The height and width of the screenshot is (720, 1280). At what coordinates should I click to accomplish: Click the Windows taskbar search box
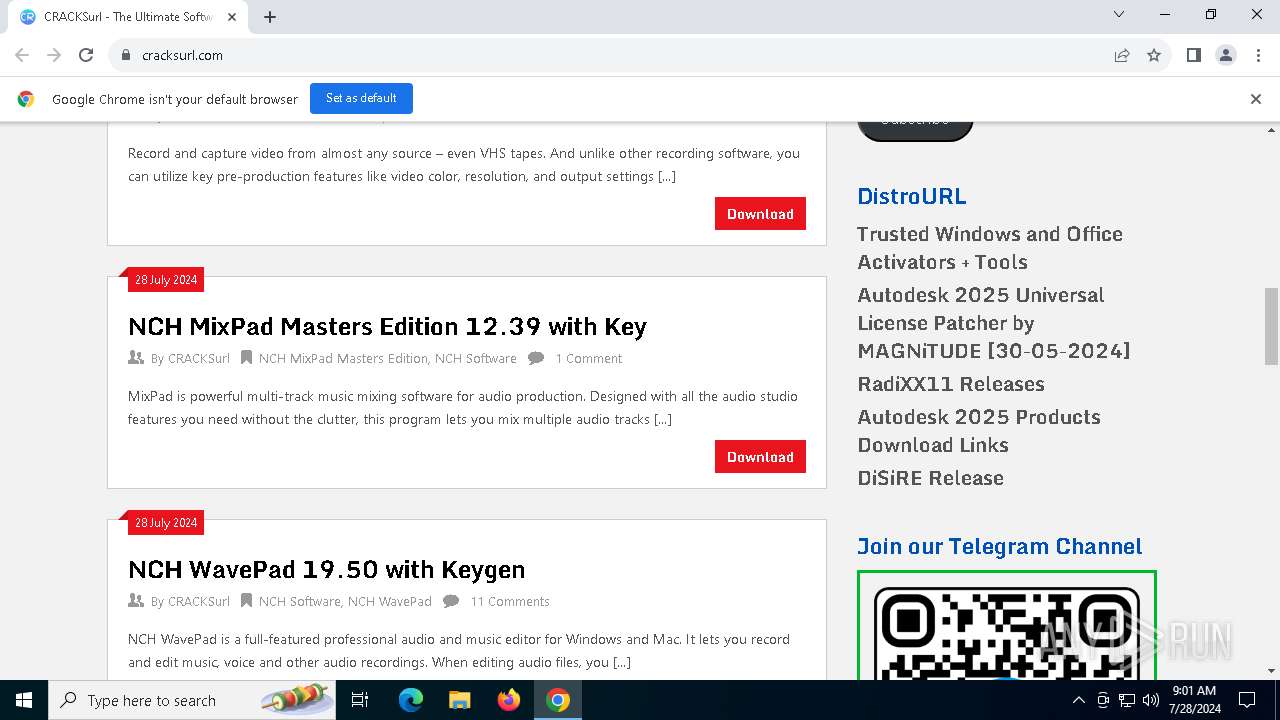click(x=192, y=700)
